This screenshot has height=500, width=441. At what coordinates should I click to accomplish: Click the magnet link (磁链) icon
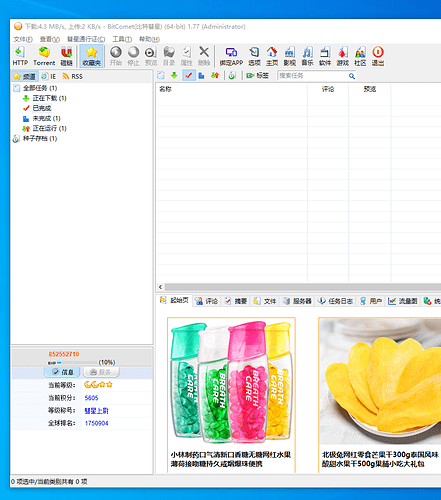67,56
